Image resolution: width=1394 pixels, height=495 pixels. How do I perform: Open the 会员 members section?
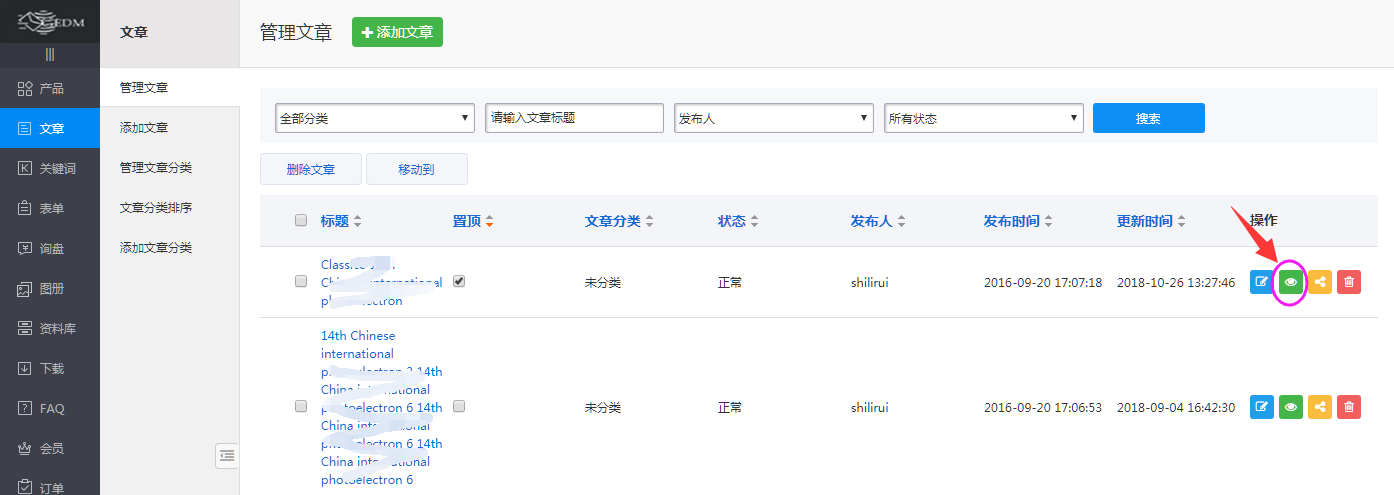[x=50, y=449]
